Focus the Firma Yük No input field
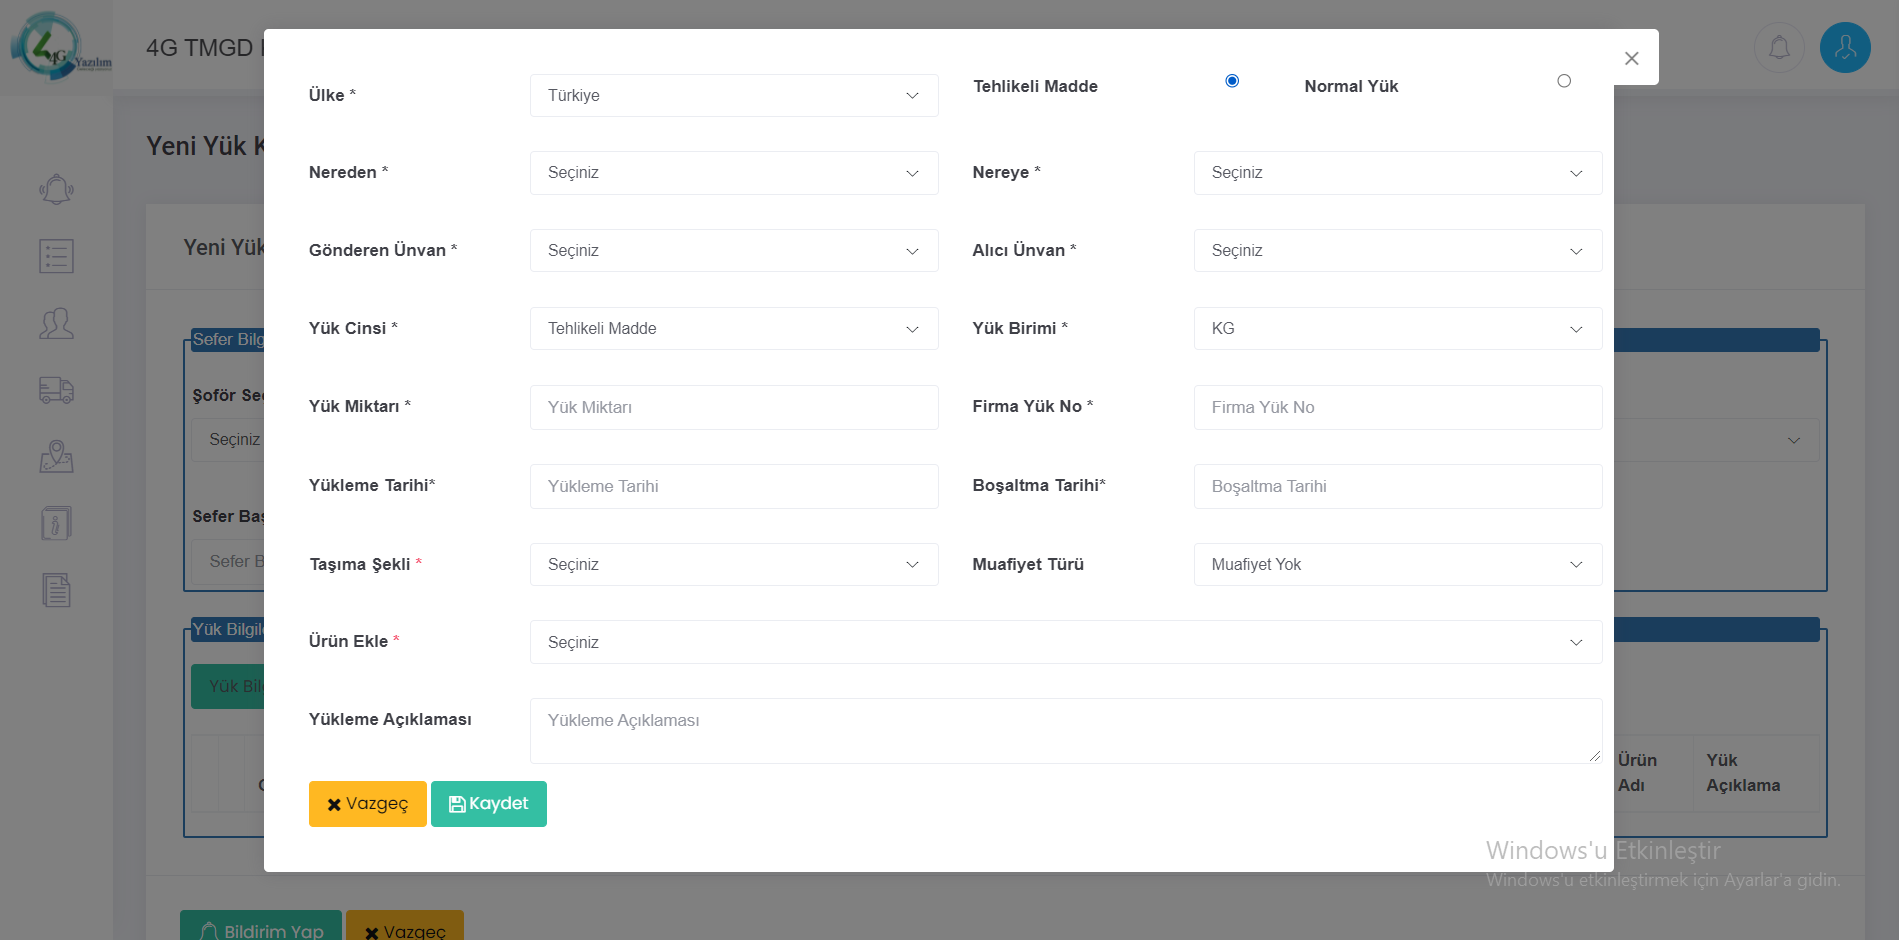1899x940 pixels. [1398, 407]
